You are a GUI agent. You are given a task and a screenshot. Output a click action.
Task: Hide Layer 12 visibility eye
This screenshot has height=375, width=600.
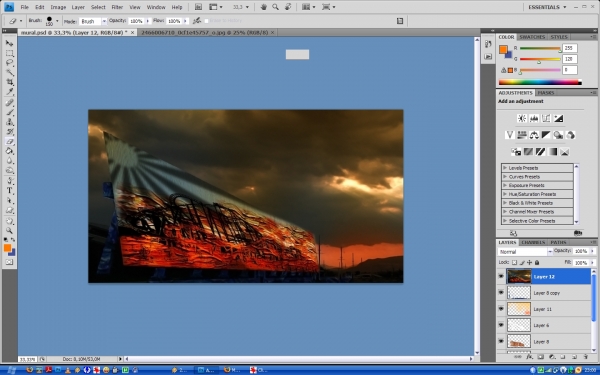(x=501, y=276)
